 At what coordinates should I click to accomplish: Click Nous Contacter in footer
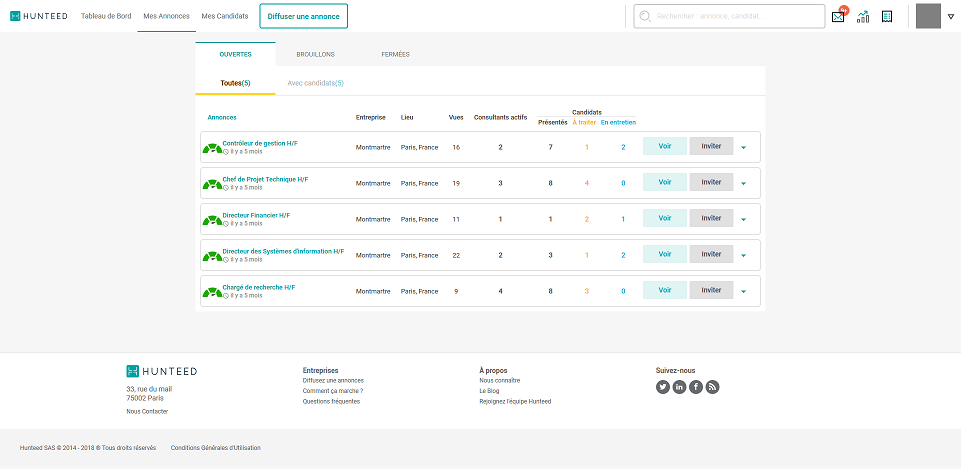coord(147,411)
